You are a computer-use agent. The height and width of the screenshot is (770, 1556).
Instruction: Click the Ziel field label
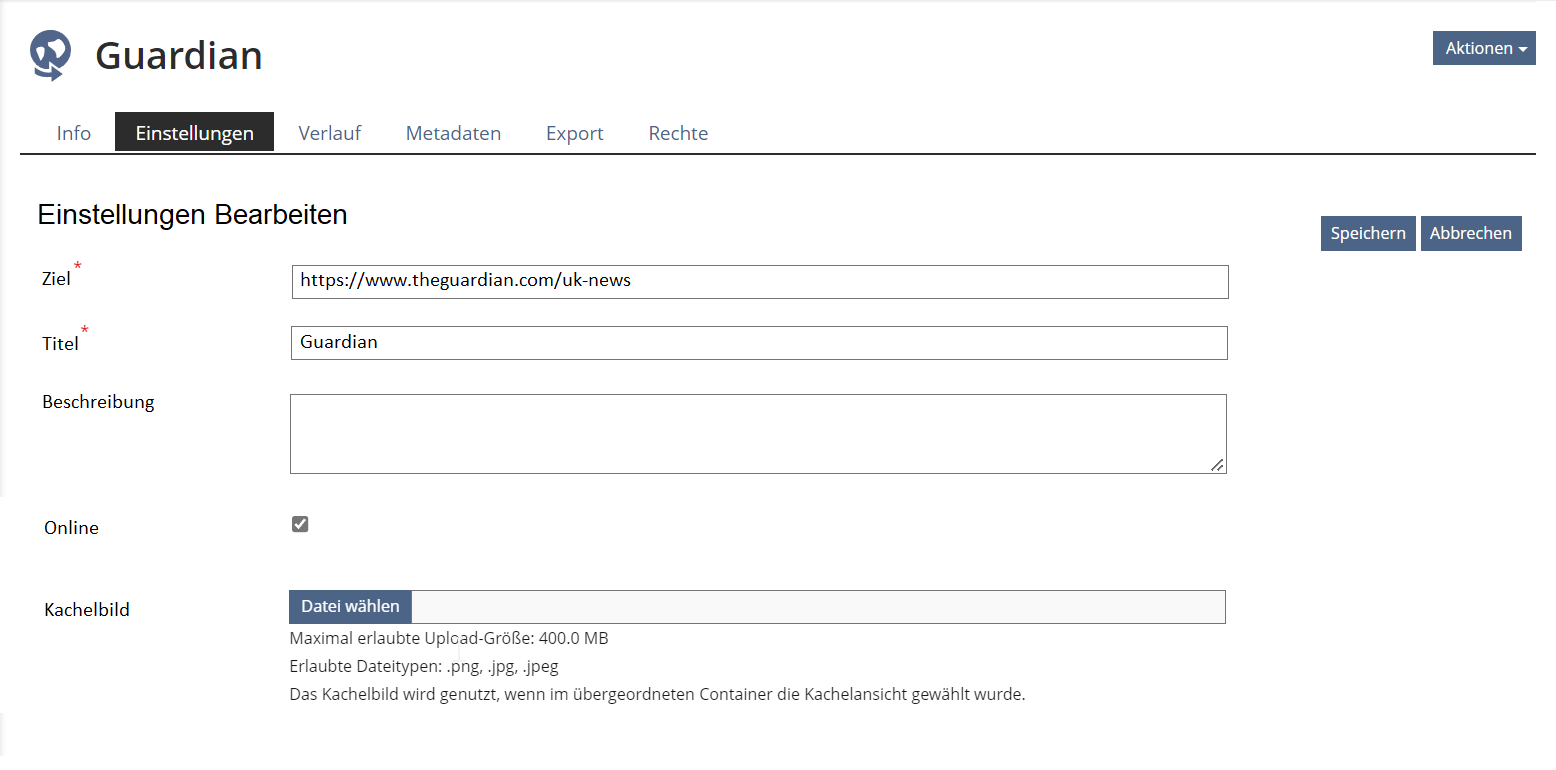(x=57, y=279)
